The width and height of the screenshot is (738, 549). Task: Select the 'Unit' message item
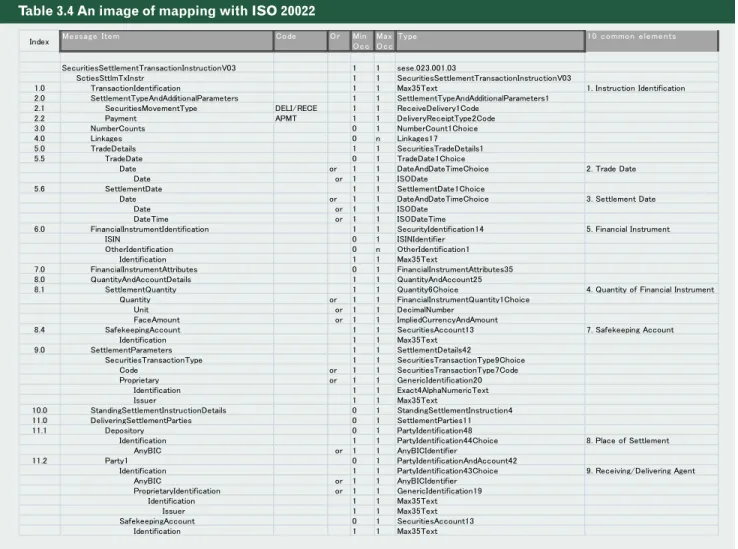(x=141, y=310)
